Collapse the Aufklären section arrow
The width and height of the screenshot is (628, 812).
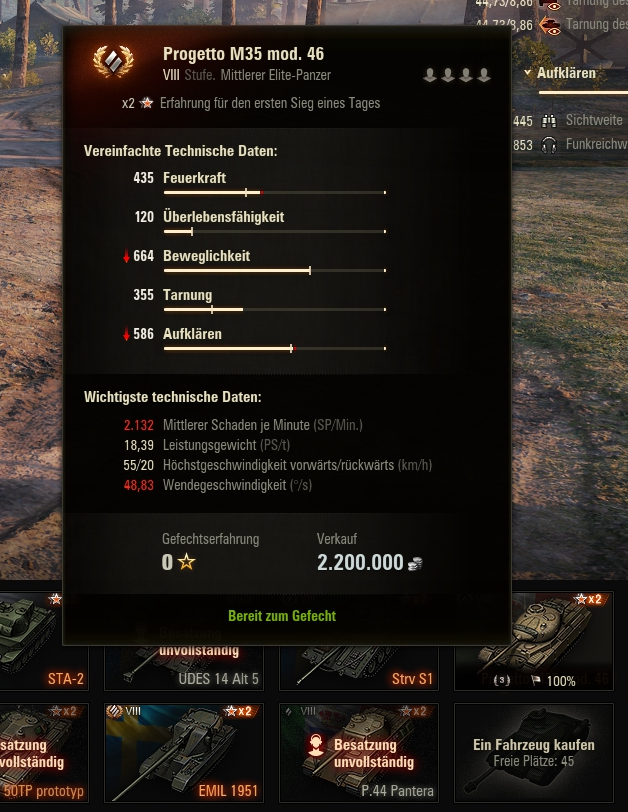coord(528,73)
